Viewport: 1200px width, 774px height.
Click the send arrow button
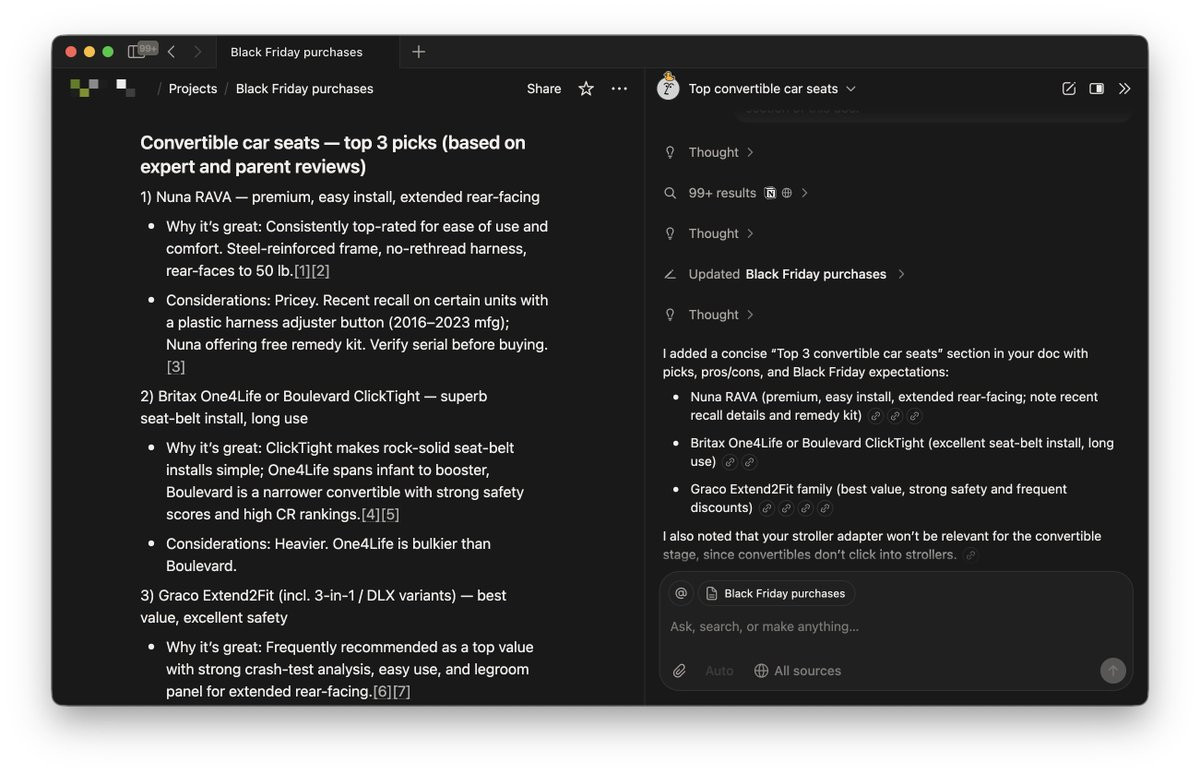(x=1112, y=671)
